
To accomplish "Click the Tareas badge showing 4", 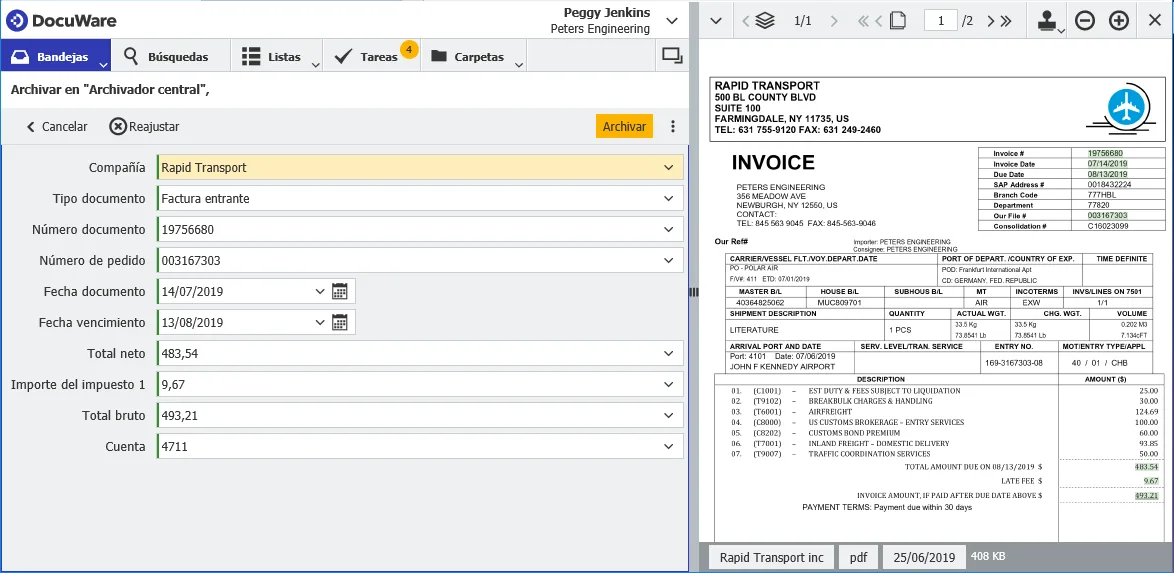I will [x=409, y=50].
